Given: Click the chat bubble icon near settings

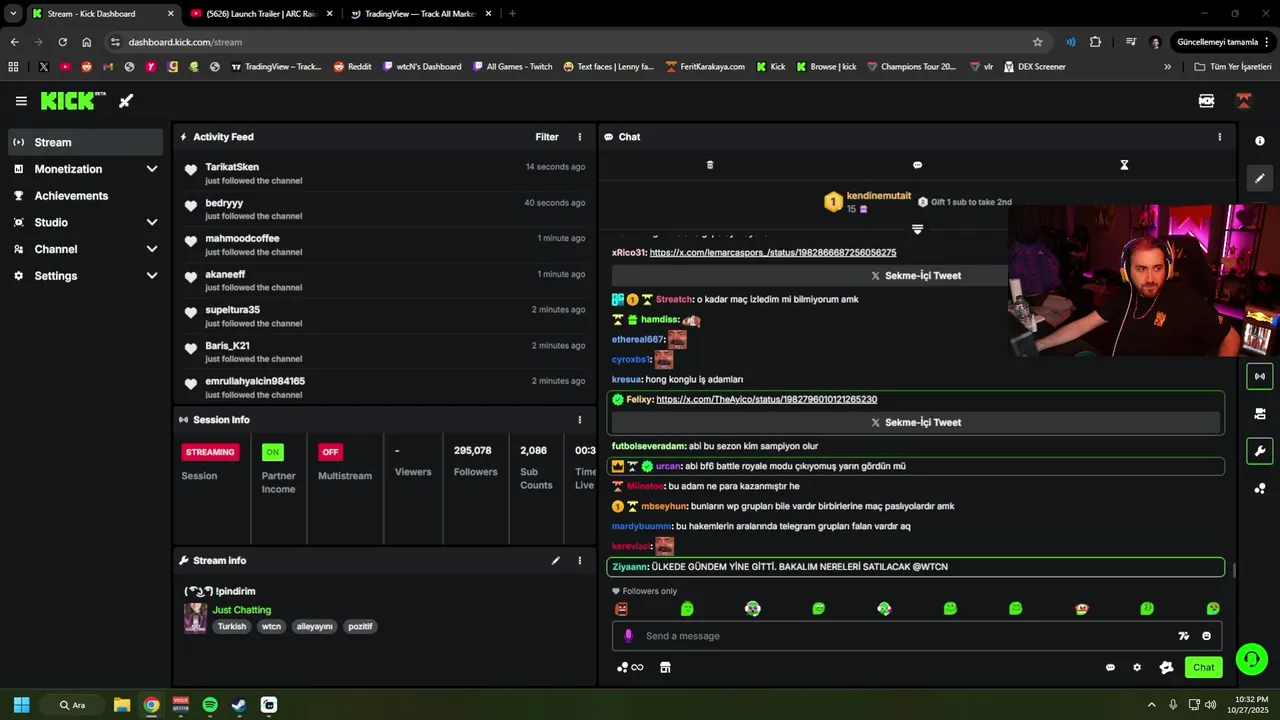Looking at the screenshot, I should point(1110,668).
